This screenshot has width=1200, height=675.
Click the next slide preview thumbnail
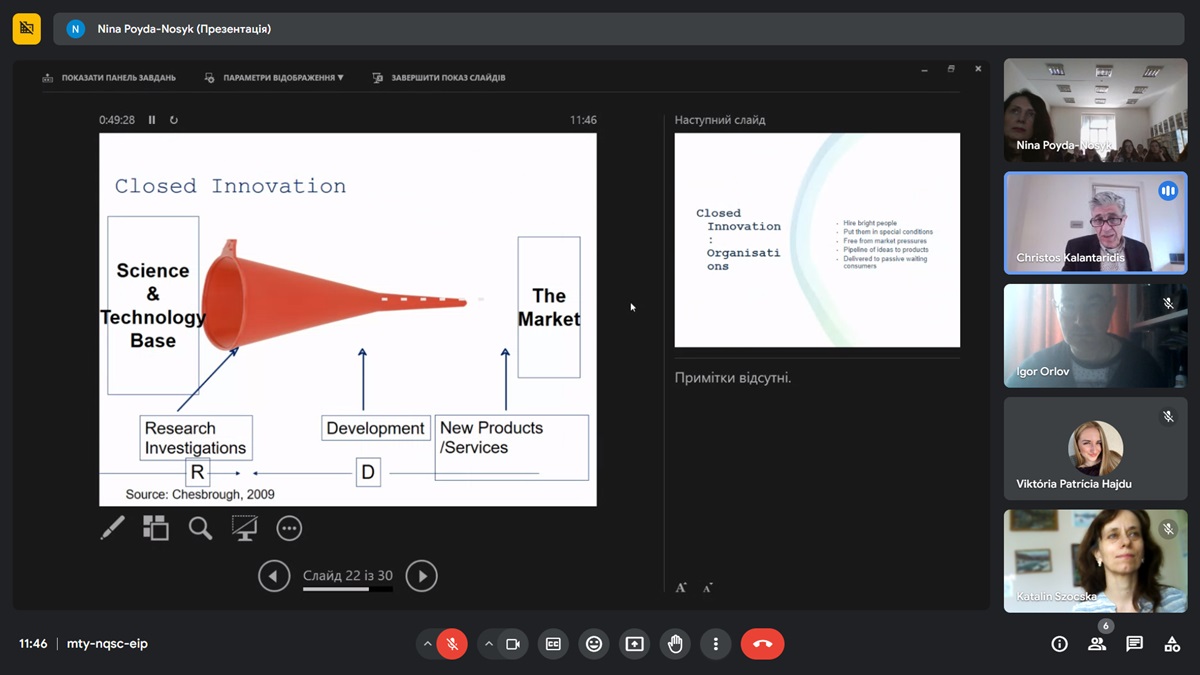pos(817,240)
